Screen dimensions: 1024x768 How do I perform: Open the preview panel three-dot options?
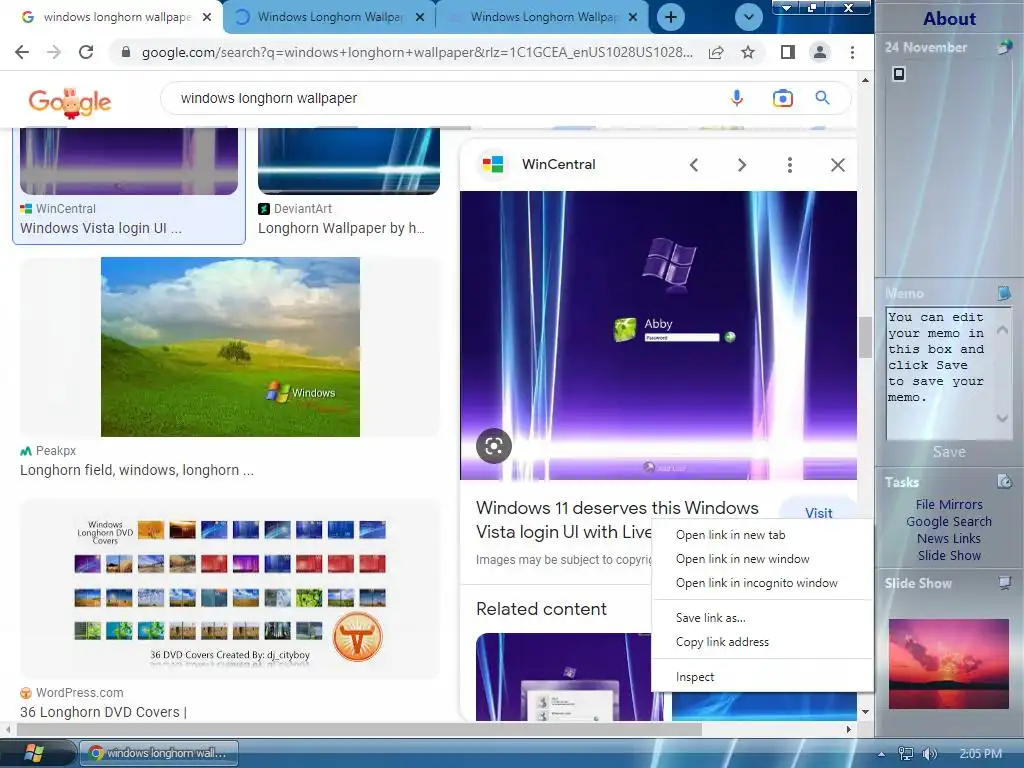(x=790, y=165)
